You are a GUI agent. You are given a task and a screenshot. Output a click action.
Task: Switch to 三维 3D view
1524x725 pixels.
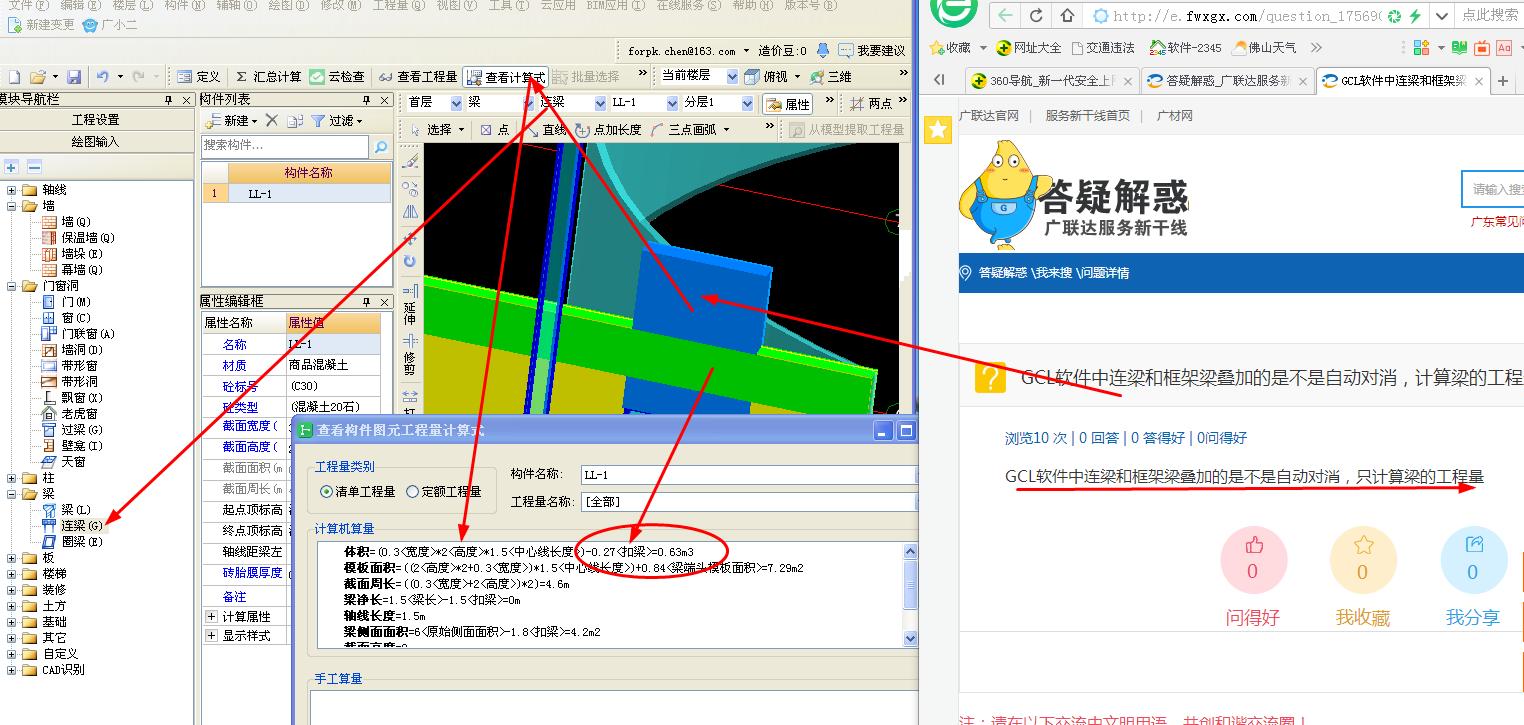tap(831, 77)
